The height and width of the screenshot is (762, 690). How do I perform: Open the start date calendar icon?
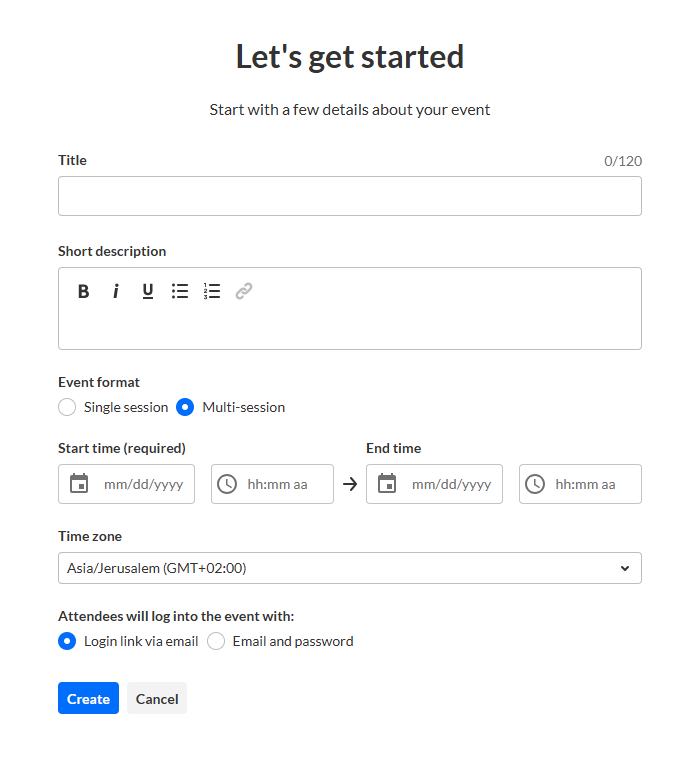tap(80, 484)
